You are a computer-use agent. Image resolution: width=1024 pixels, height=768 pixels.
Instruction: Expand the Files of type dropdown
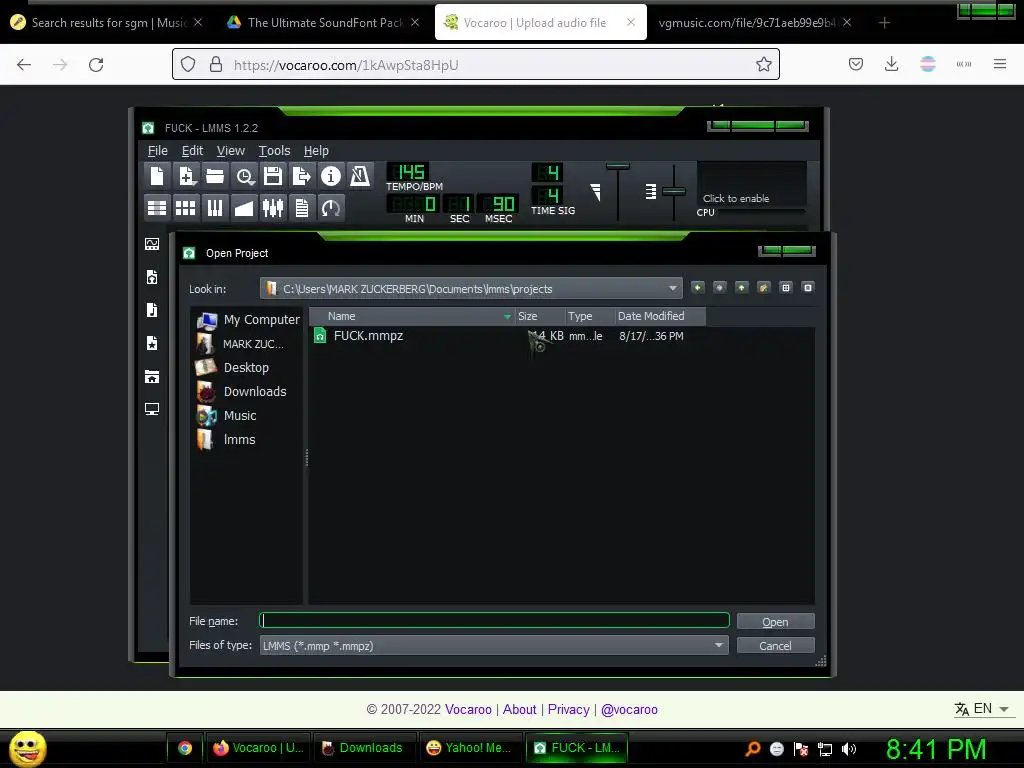718,645
